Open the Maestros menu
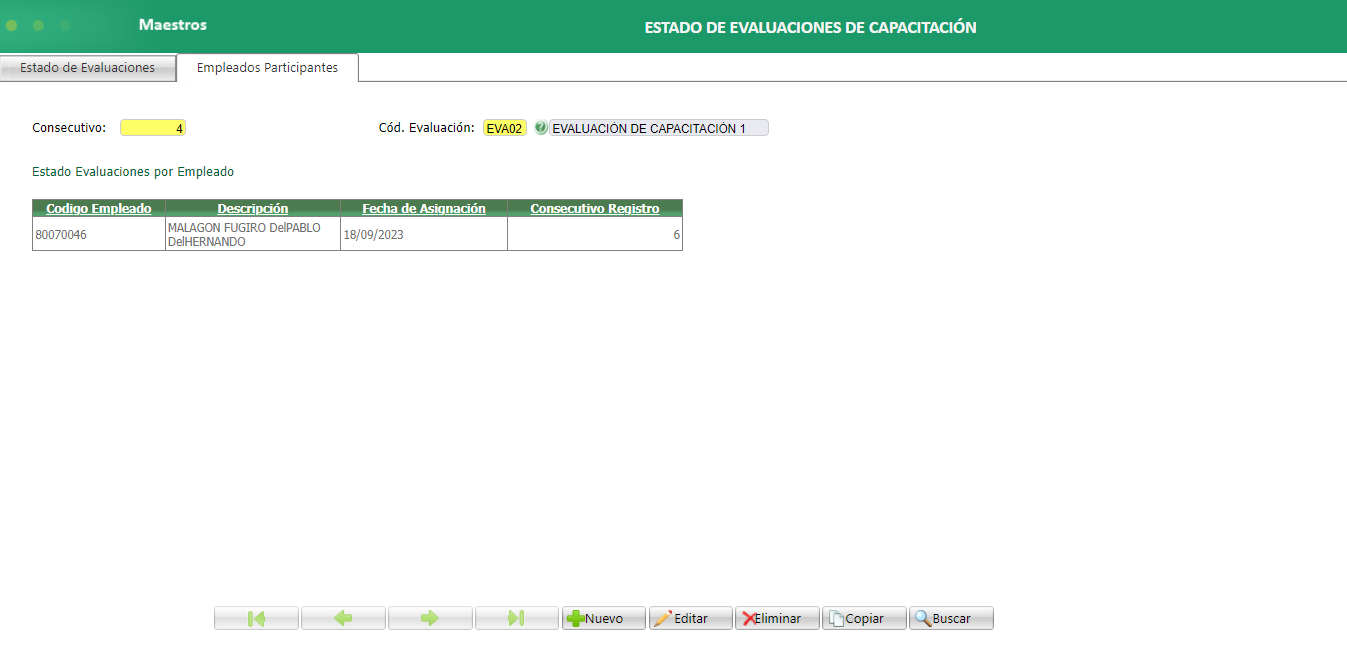The height and width of the screenshot is (651, 1347). click(173, 24)
